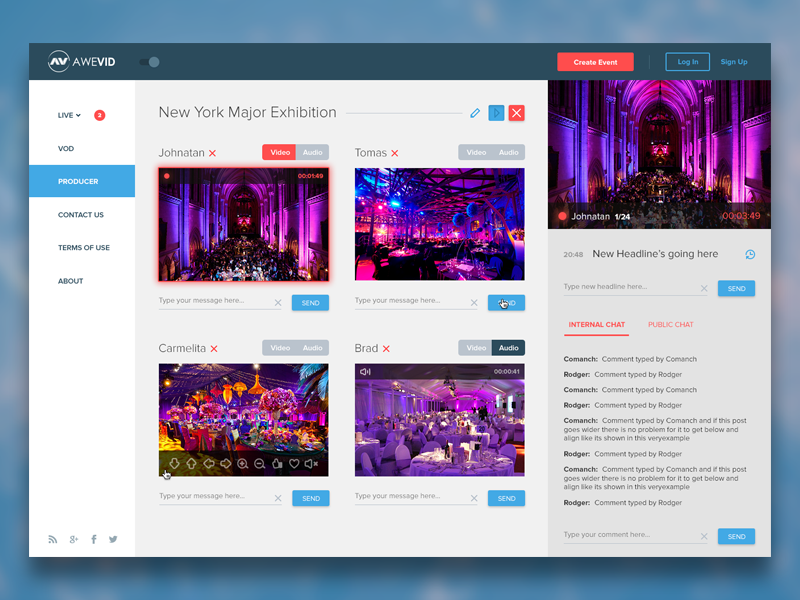Pan Carmelita's camera left with the arrow icon
The width and height of the screenshot is (800, 600).
tap(209, 462)
